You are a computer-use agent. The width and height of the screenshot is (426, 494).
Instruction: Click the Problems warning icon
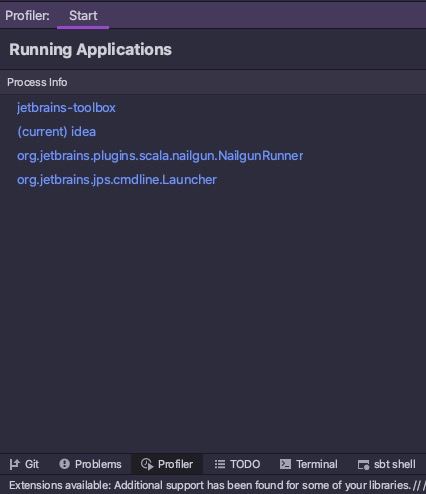tap(64, 464)
